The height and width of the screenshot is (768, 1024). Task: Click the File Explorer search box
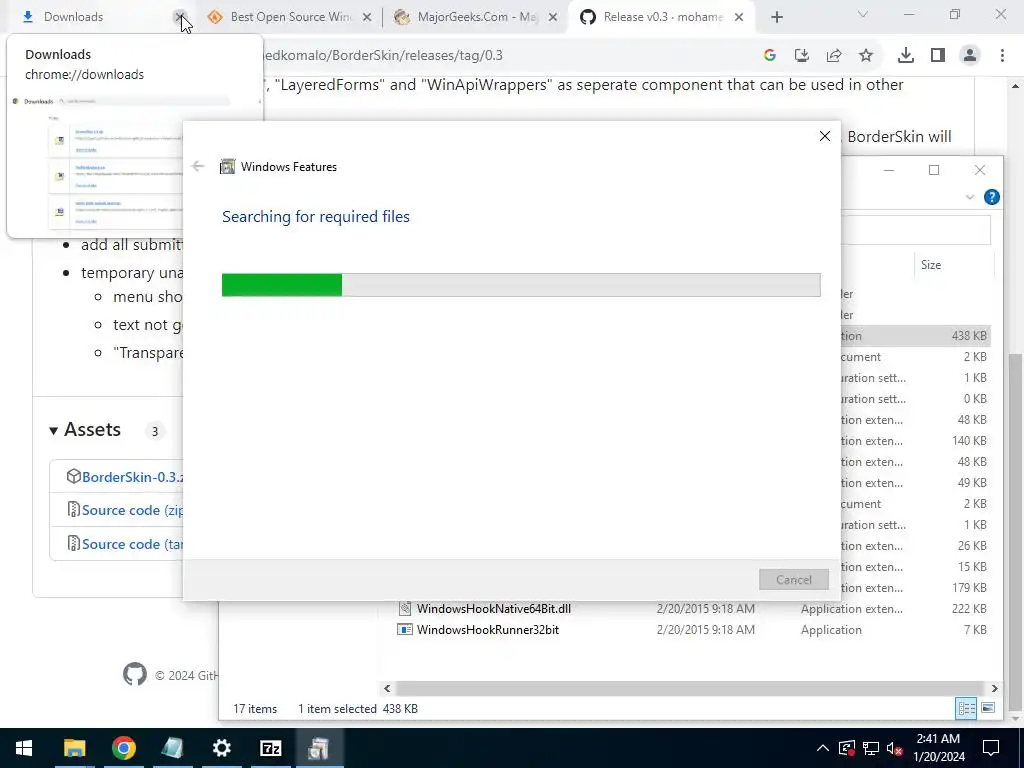pyautogui.click(x=916, y=230)
